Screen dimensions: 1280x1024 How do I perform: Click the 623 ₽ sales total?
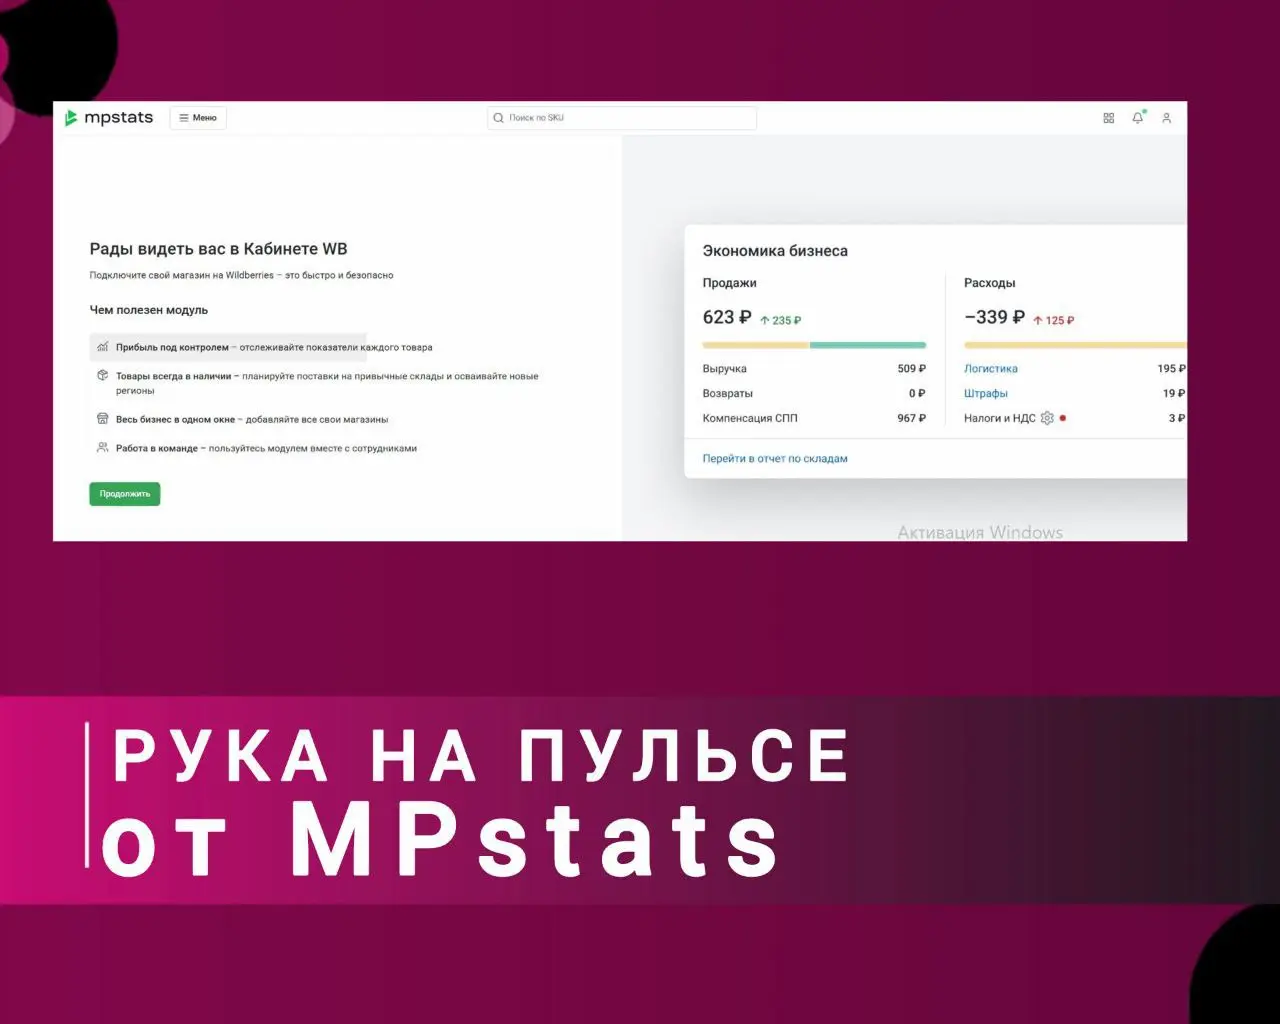coord(727,317)
